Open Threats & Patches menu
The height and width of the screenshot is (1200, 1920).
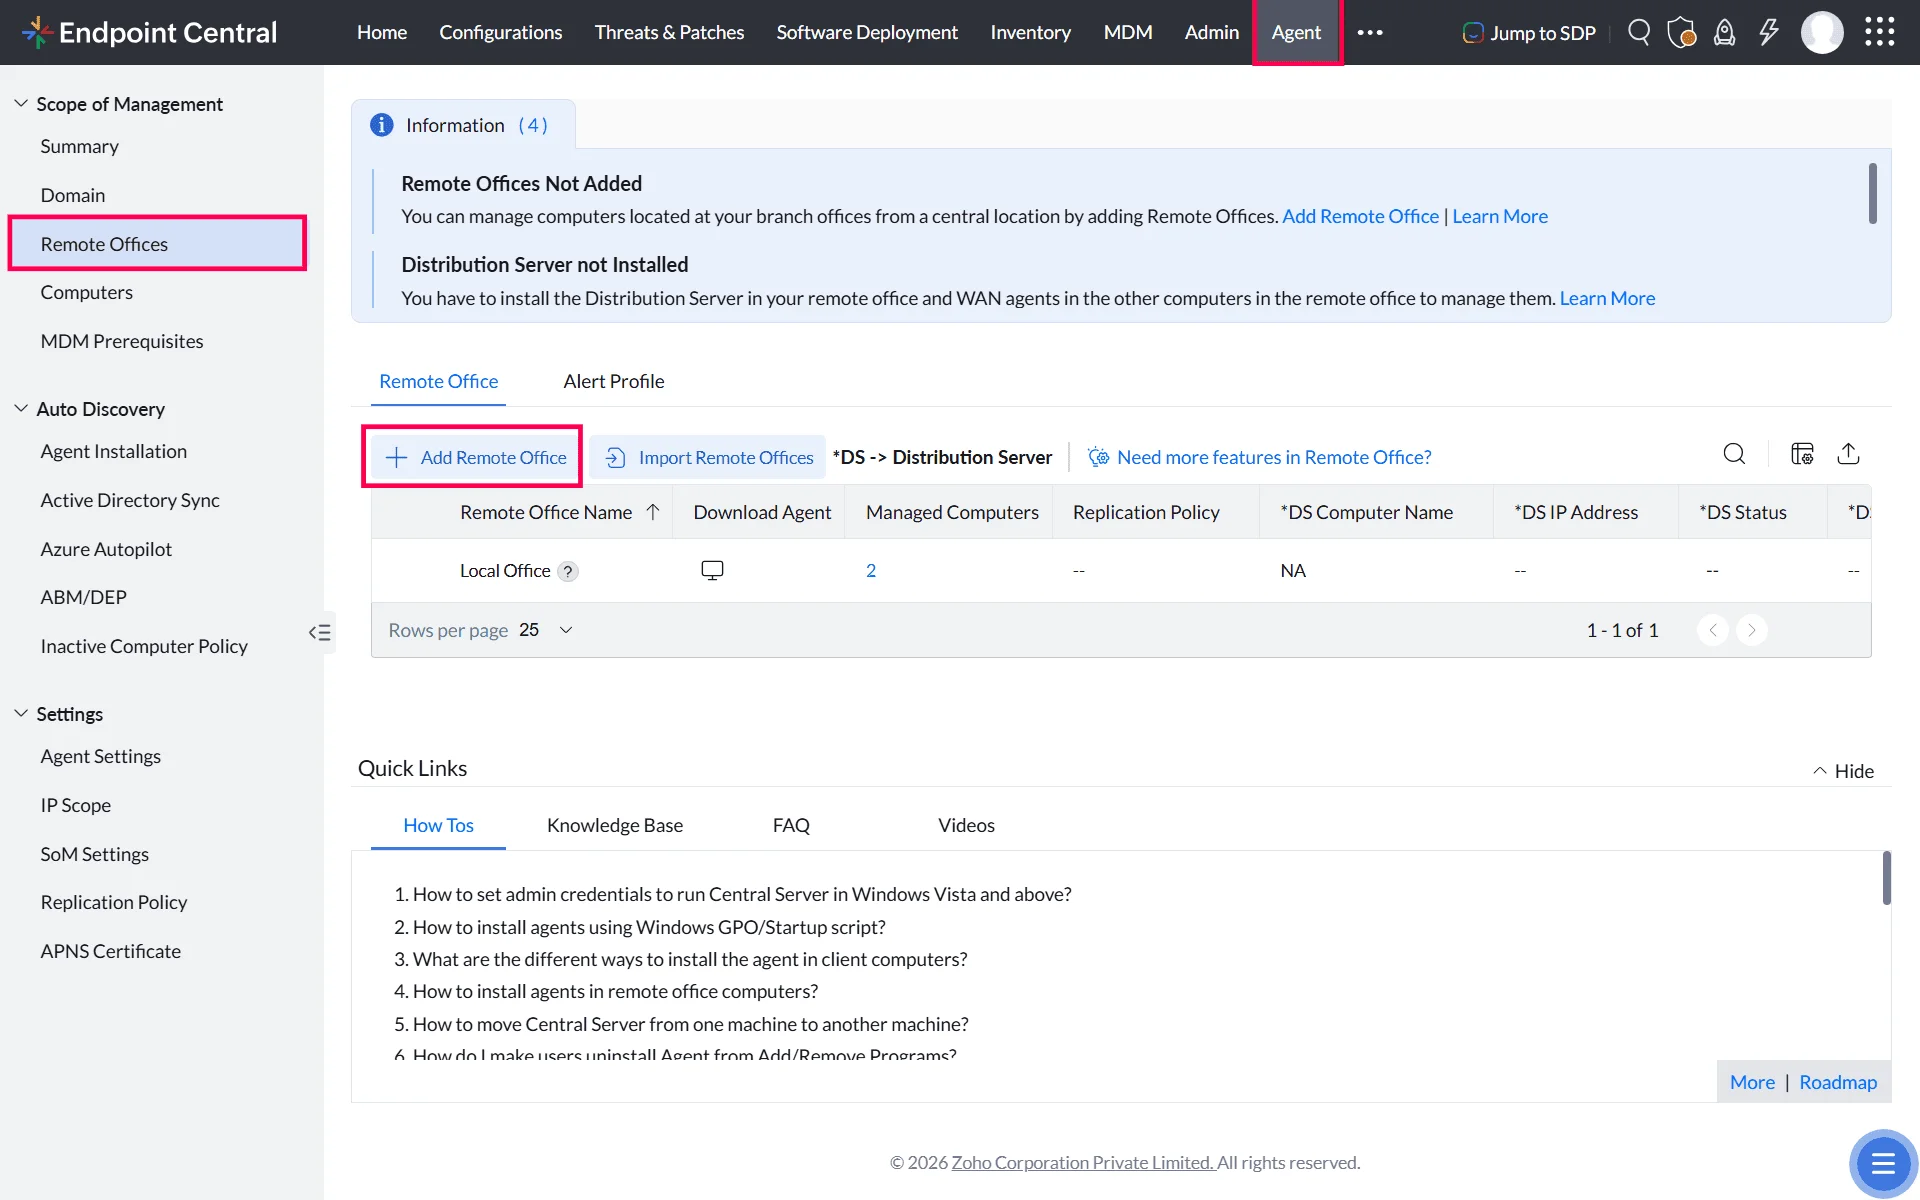[669, 32]
